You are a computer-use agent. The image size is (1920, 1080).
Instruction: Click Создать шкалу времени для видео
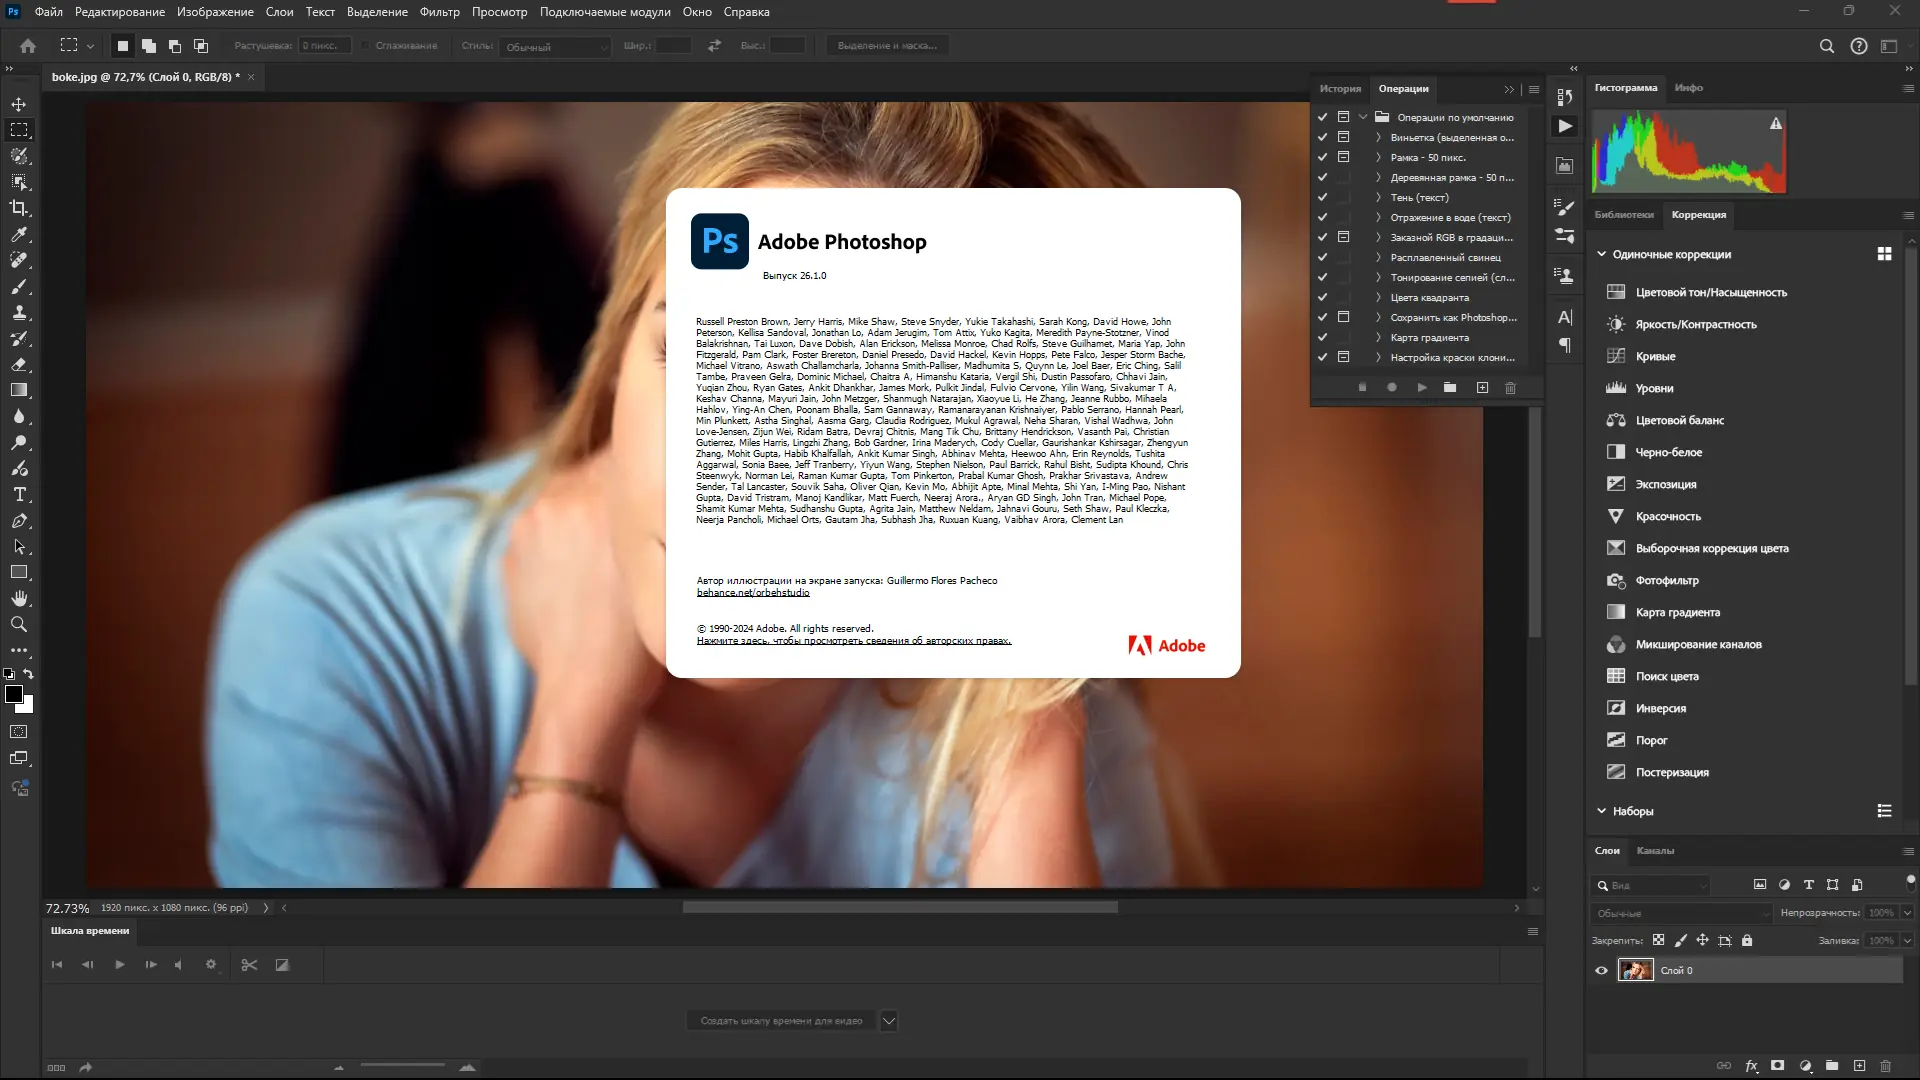(x=781, y=1020)
